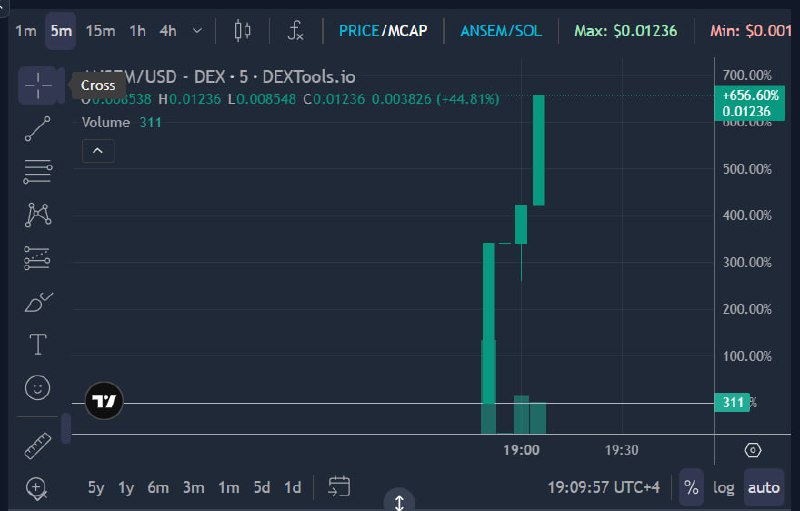Image resolution: width=800 pixels, height=511 pixels.
Task: Select the Measure ruler tool
Action: (x=38, y=446)
